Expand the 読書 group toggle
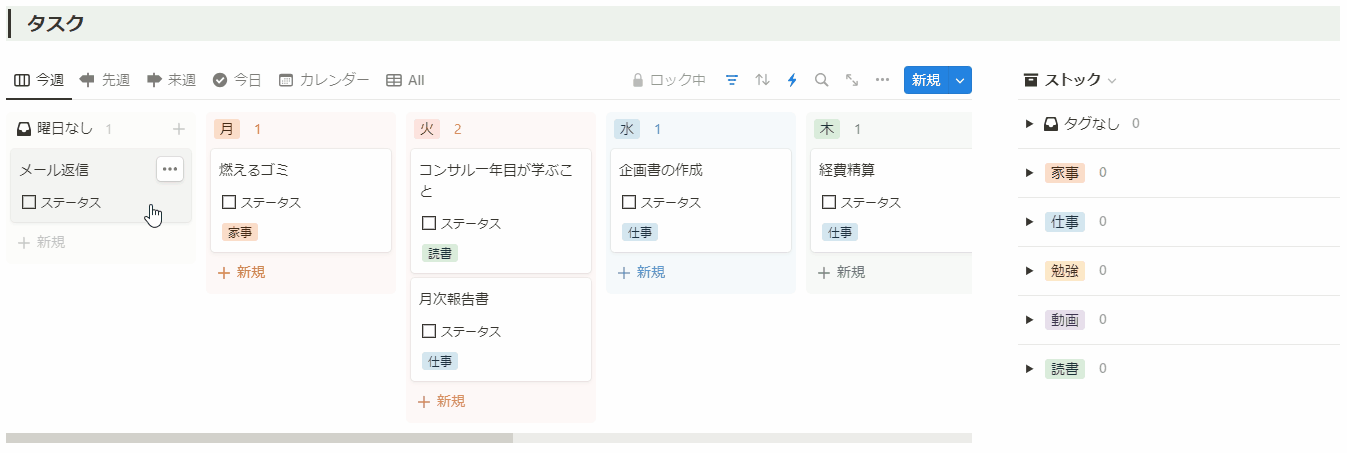 pyautogui.click(x=1029, y=369)
